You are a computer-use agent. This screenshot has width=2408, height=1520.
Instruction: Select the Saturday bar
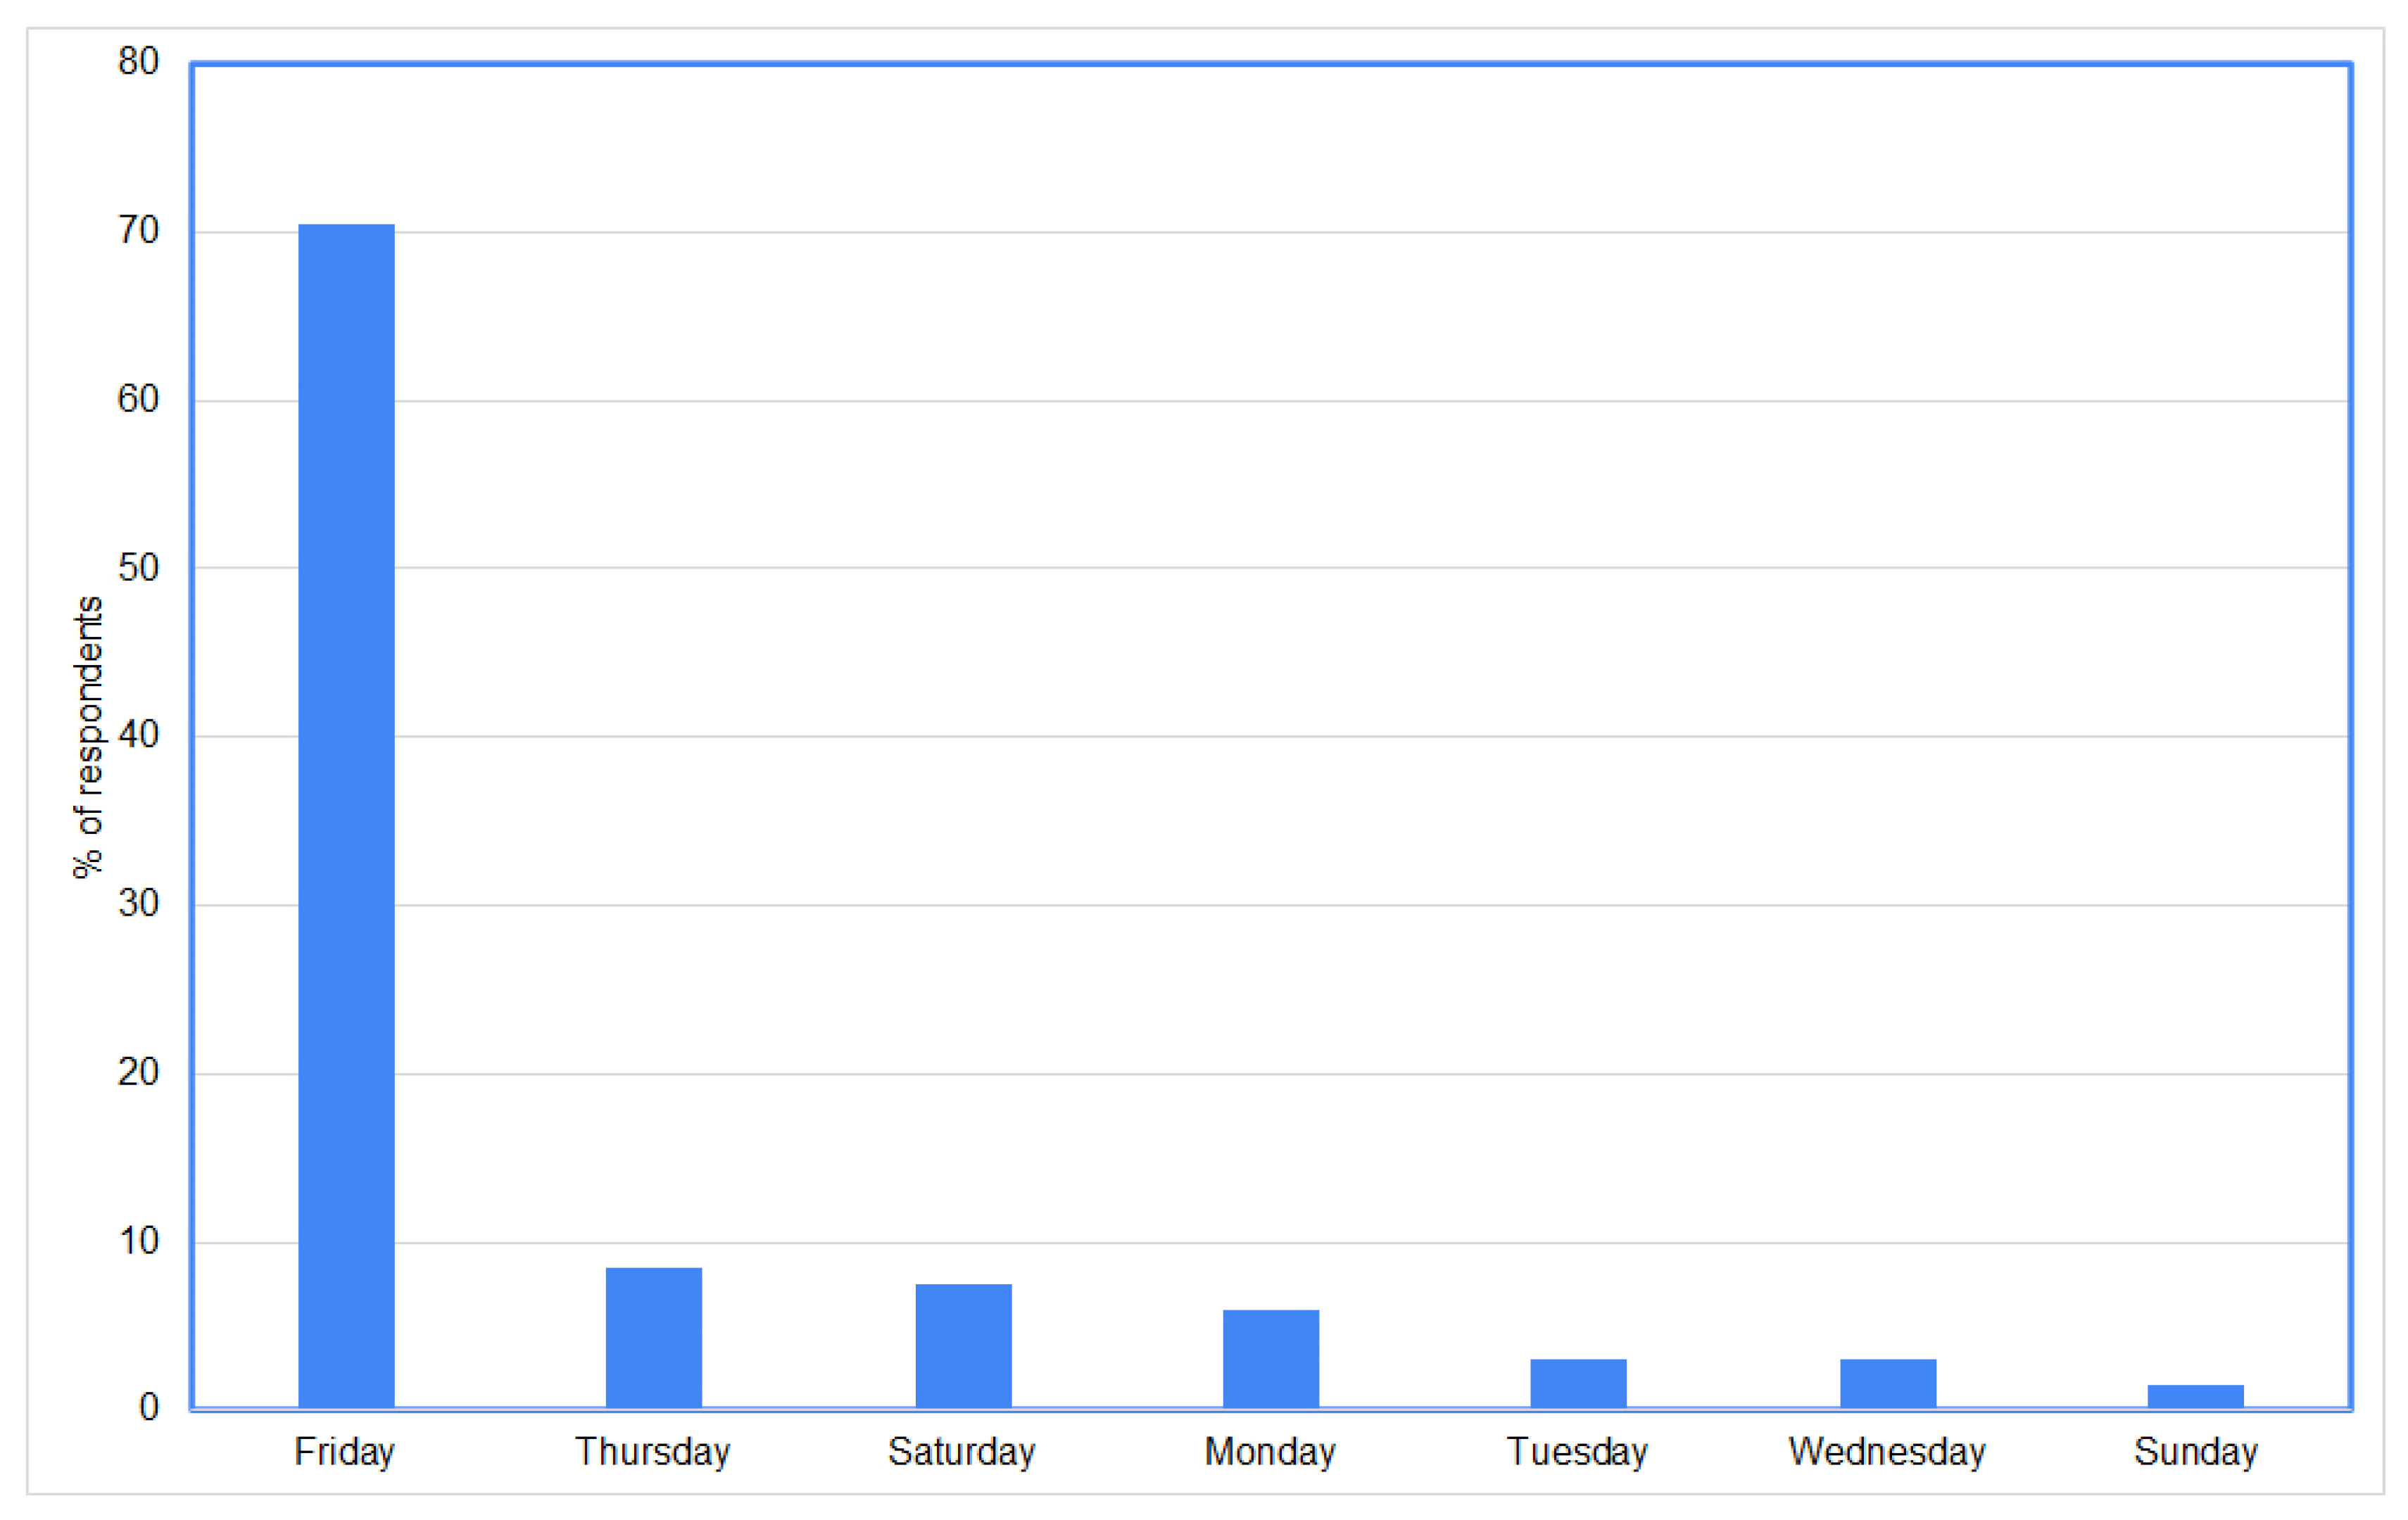pyautogui.click(x=963, y=1345)
